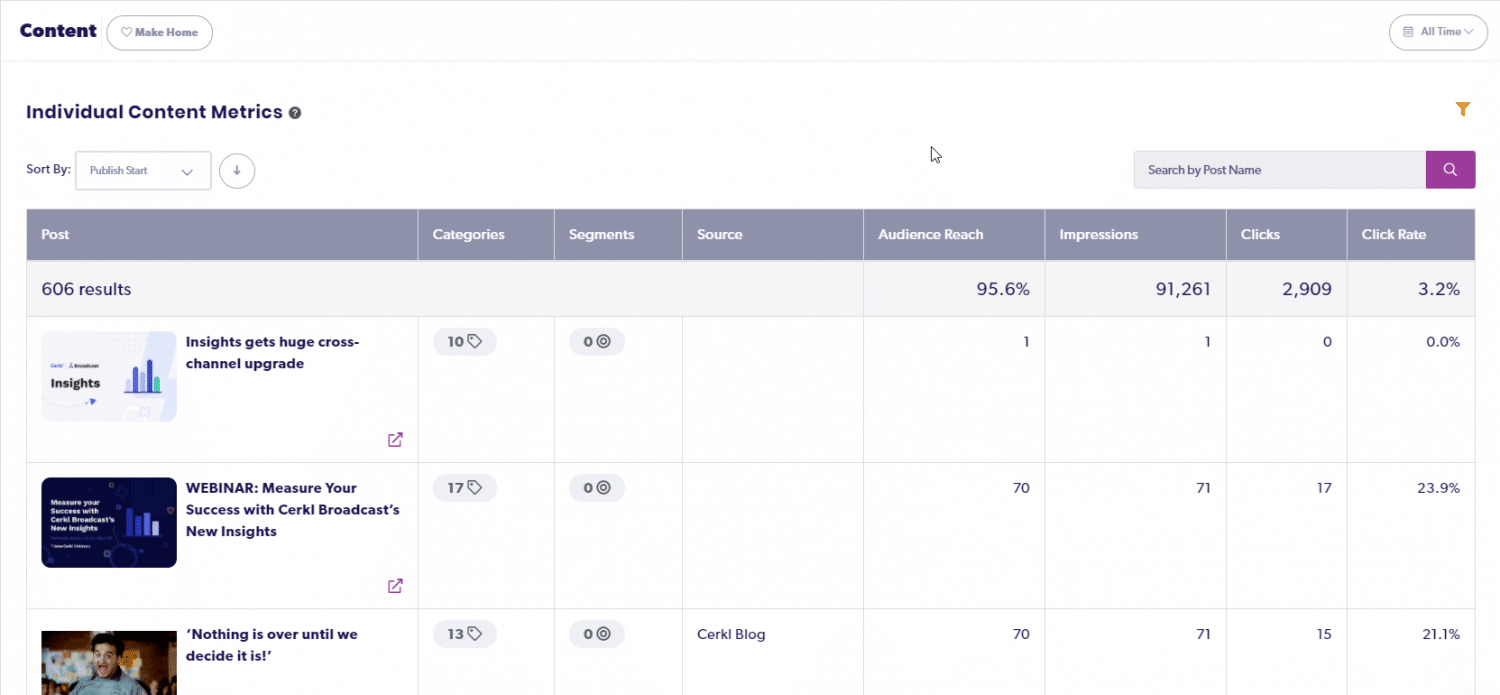Screen dimensions: 1500x695
Task: Open the Publish Start sort dropdown
Action: pos(142,170)
